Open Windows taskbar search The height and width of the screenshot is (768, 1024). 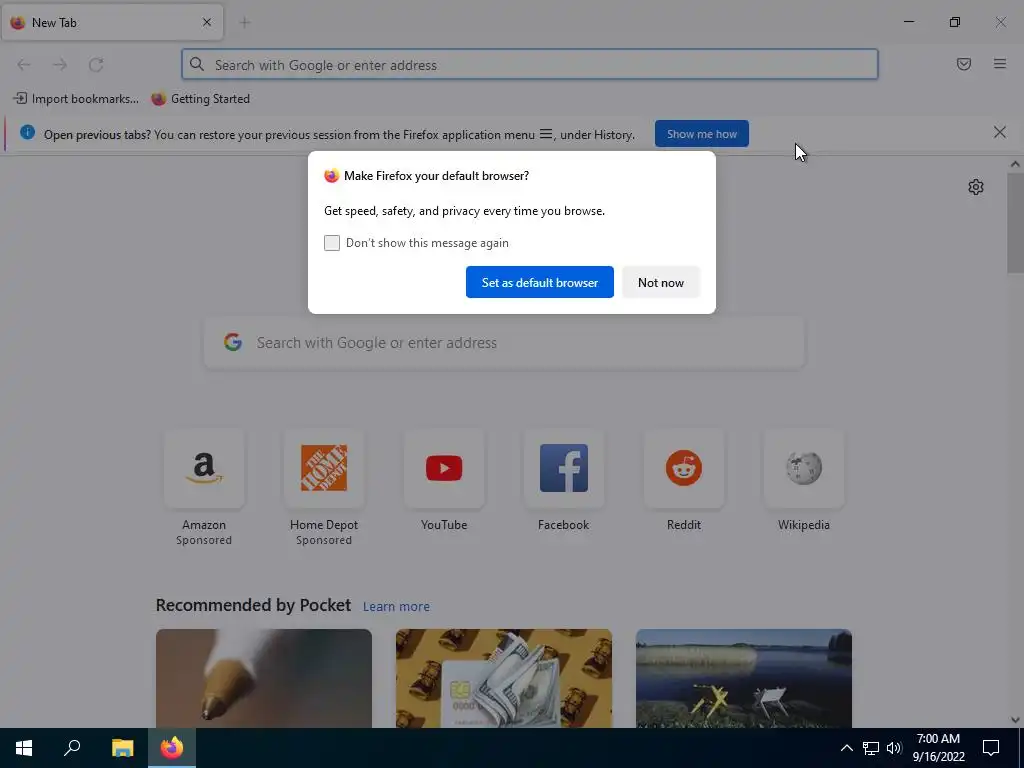coord(72,748)
